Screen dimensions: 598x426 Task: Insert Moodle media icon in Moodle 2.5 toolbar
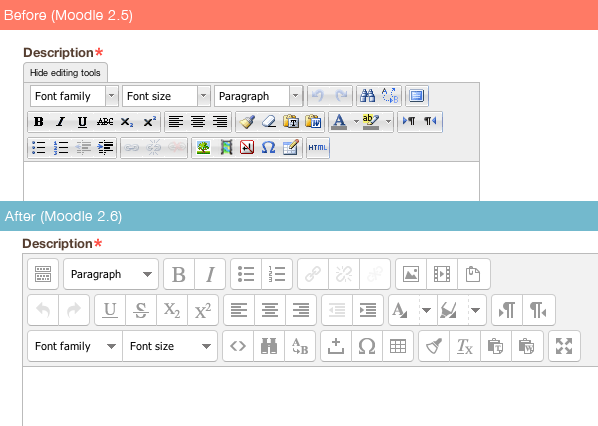pyautogui.click(x=226, y=148)
